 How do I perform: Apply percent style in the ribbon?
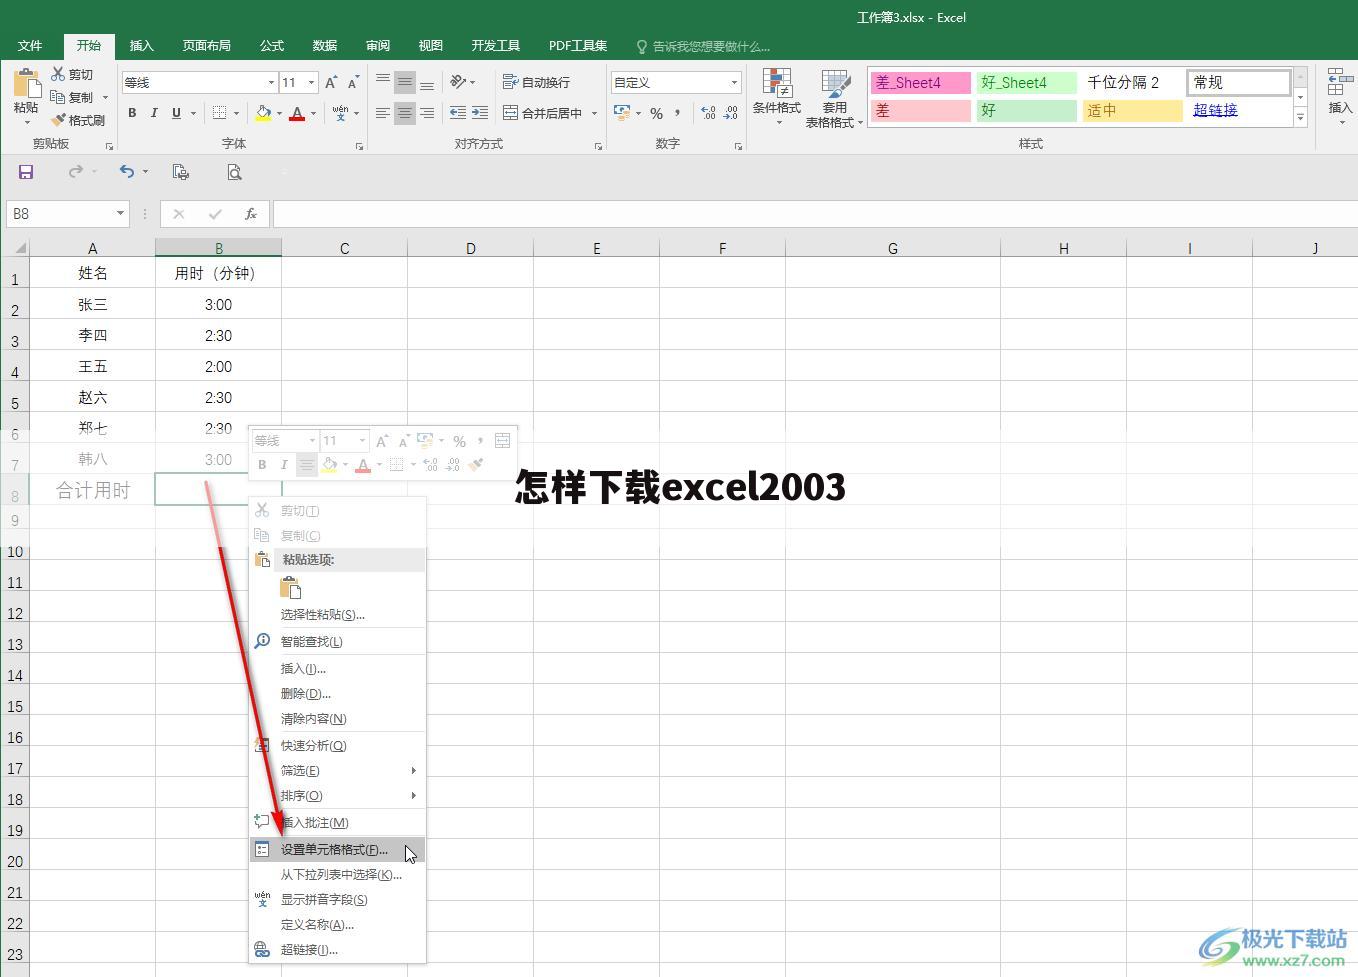(x=656, y=113)
